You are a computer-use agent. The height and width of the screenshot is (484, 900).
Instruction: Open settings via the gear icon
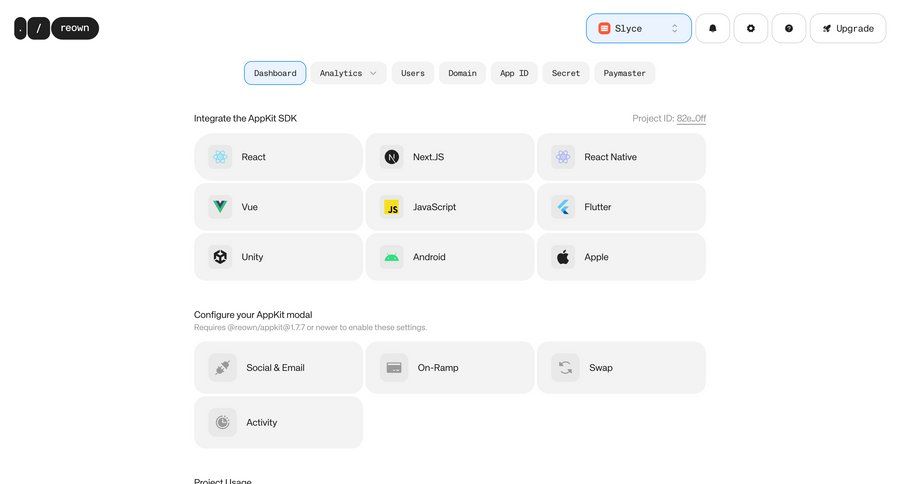pyautogui.click(x=750, y=28)
